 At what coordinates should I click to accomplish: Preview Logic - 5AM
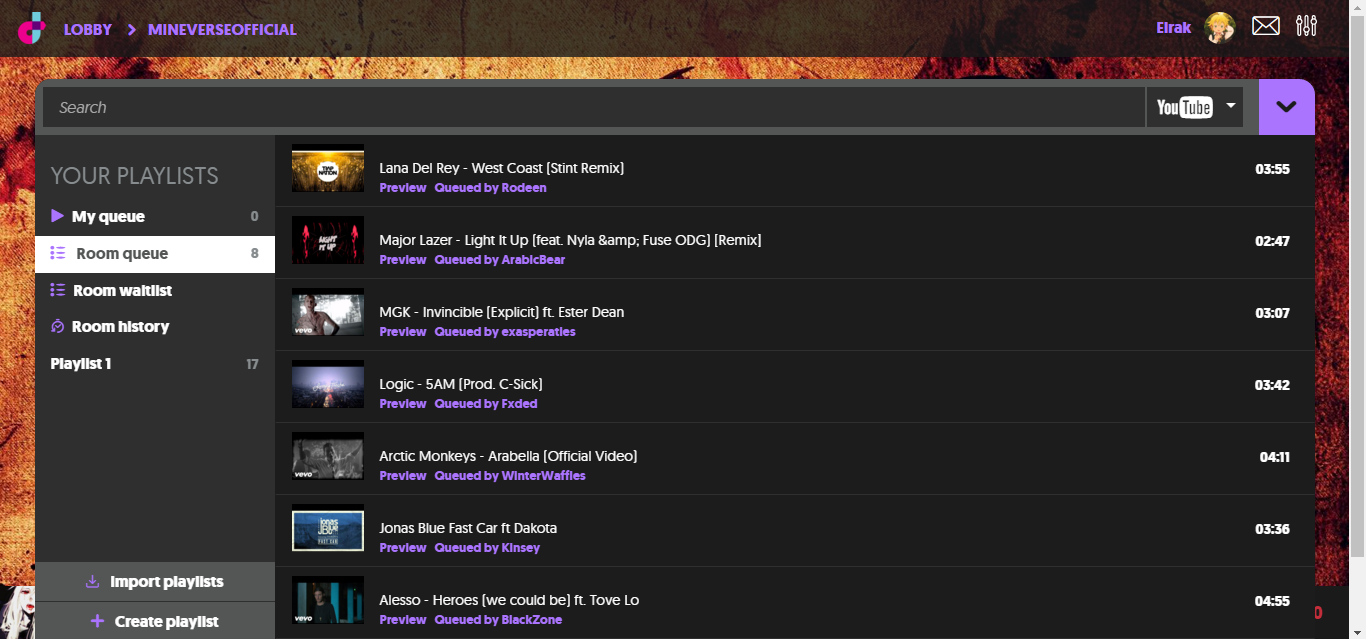point(403,404)
